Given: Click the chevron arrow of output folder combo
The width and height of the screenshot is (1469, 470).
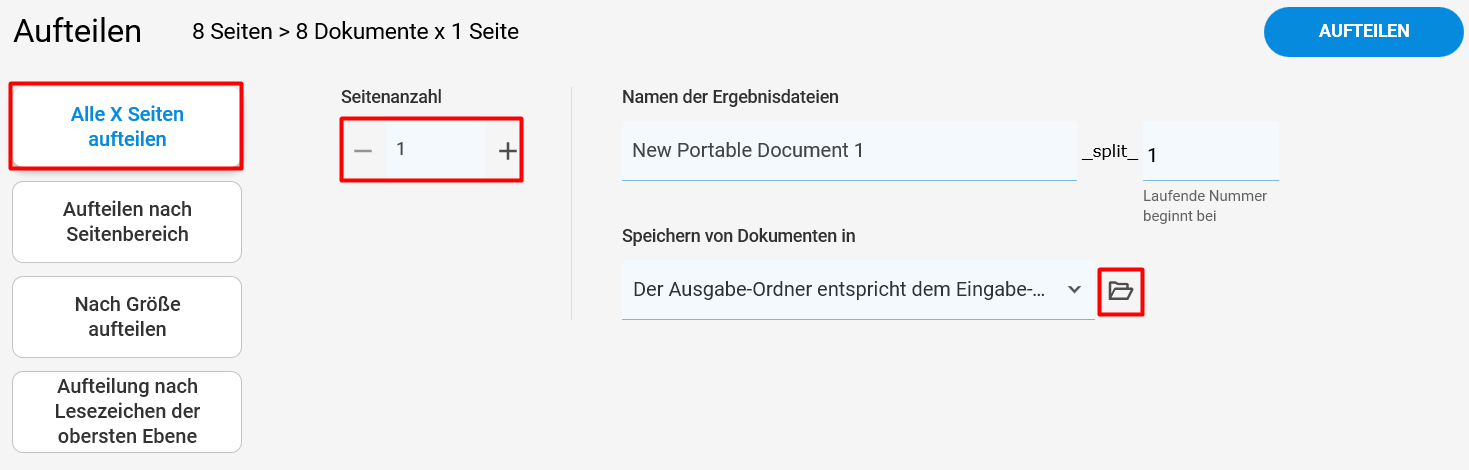Looking at the screenshot, I should [1074, 290].
